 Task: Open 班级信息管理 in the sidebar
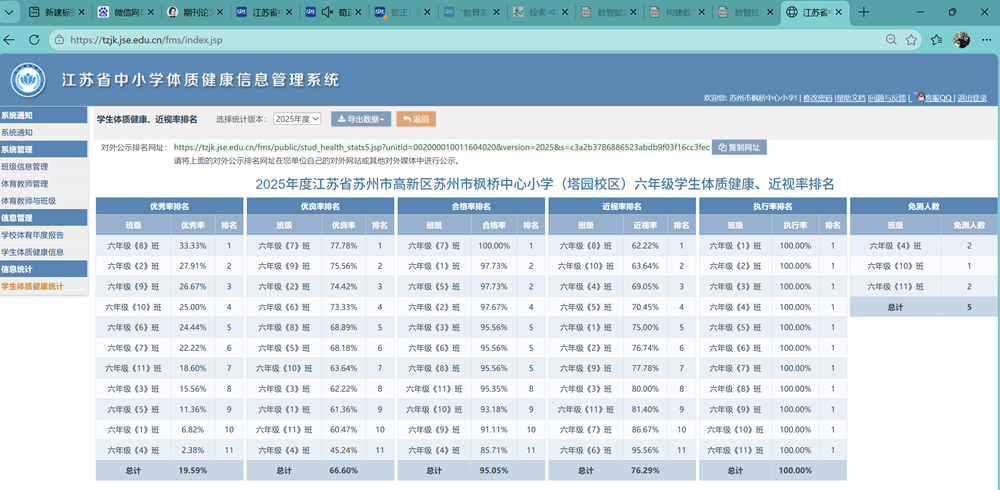coord(25,167)
